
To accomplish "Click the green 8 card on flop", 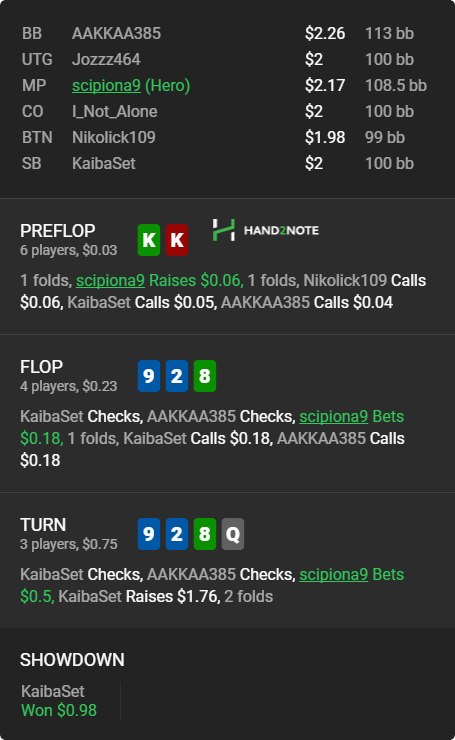I will click(x=205, y=376).
